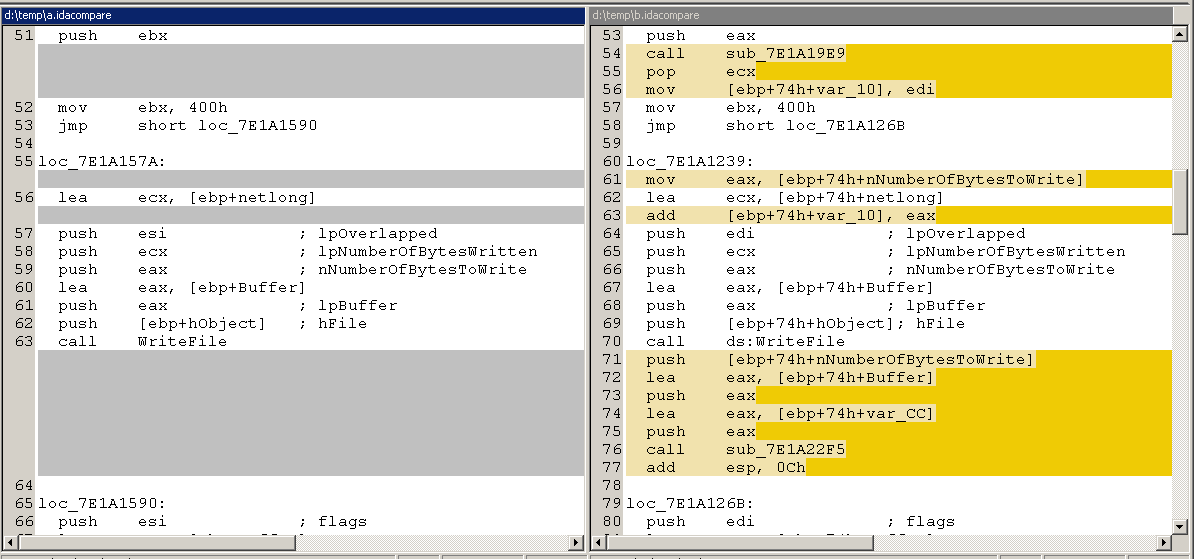1194x559 pixels.
Task: Click right pane horizontal scroll left arrow
Action: pyautogui.click(x=599, y=542)
